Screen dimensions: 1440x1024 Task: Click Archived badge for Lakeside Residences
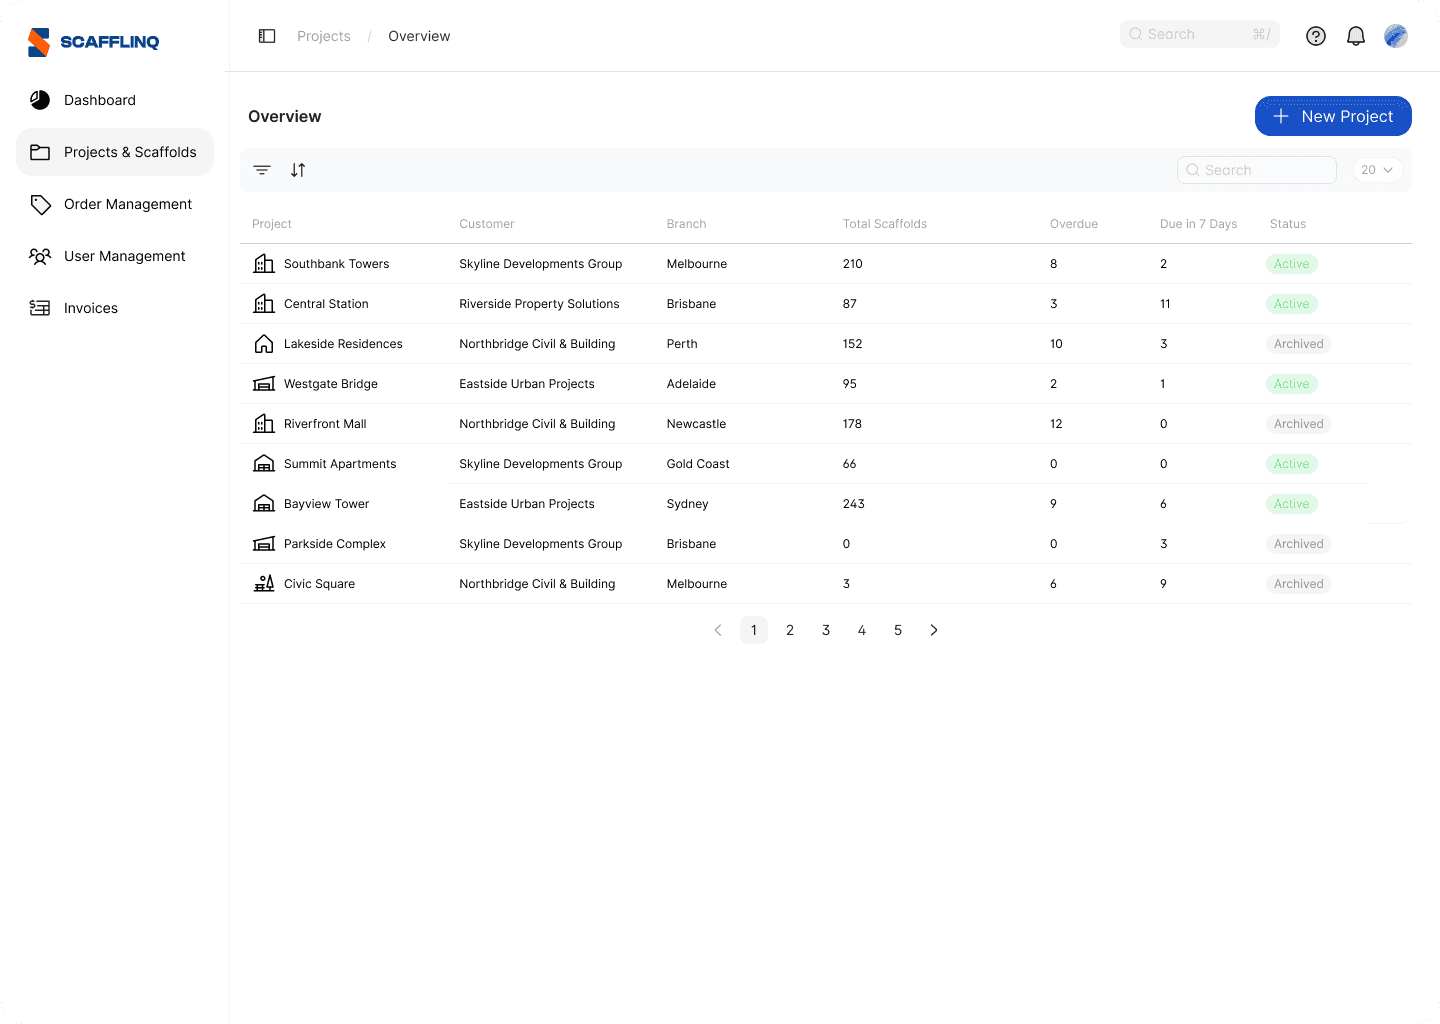(1298, 344)
